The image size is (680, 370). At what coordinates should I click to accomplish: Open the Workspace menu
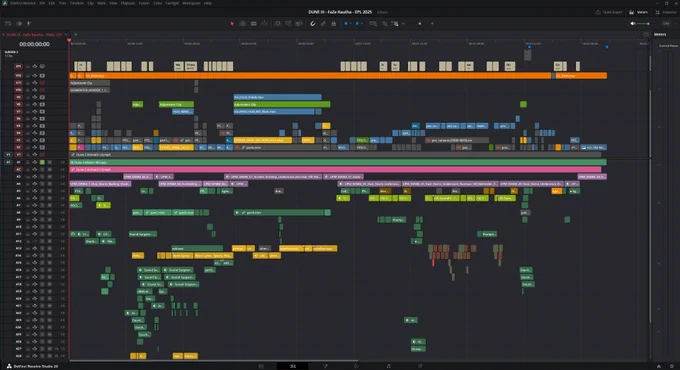(x=191, y=3)
